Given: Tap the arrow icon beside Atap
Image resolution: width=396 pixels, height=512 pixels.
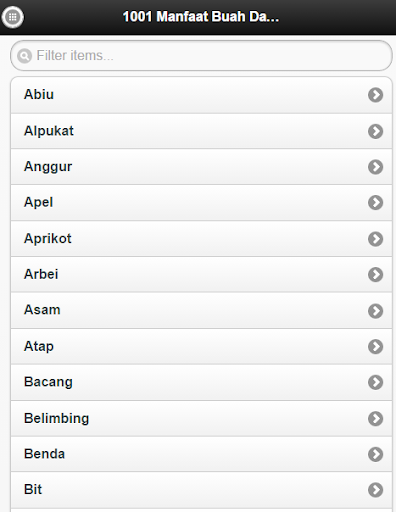Looking at the screenshot, I should pyautogui.click(x=375, y=346).
